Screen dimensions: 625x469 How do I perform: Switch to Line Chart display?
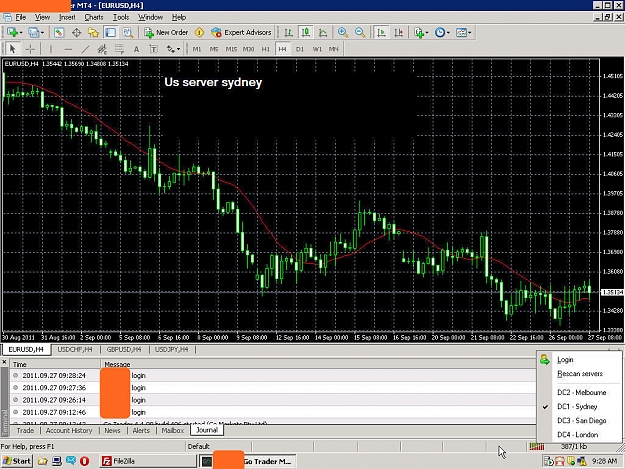[x=323, y=33]
